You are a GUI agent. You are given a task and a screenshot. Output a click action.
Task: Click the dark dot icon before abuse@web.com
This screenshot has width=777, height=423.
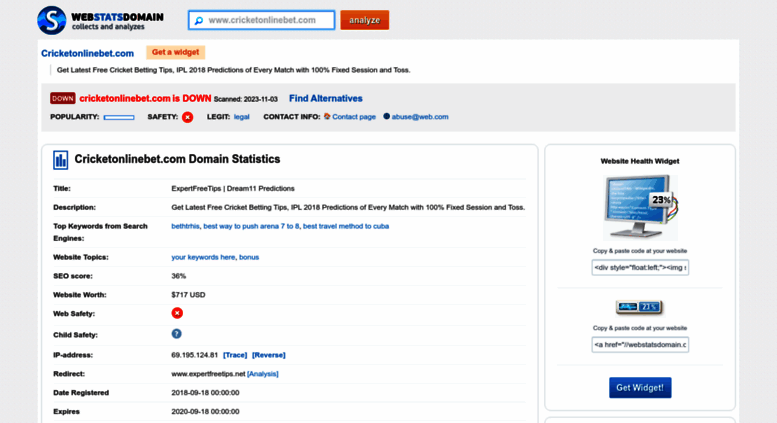pyautogui.click(x=387, y=116)
